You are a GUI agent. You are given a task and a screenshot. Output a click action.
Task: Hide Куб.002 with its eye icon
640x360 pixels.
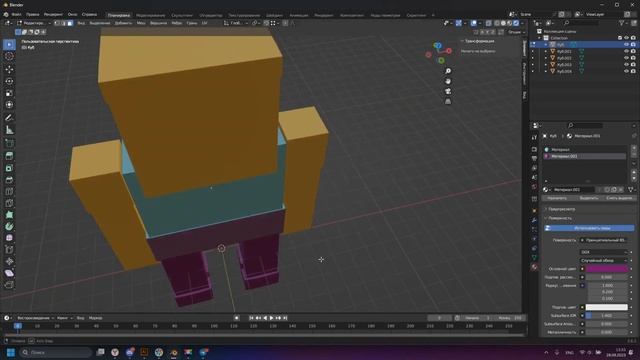click(x=626, y=58)
